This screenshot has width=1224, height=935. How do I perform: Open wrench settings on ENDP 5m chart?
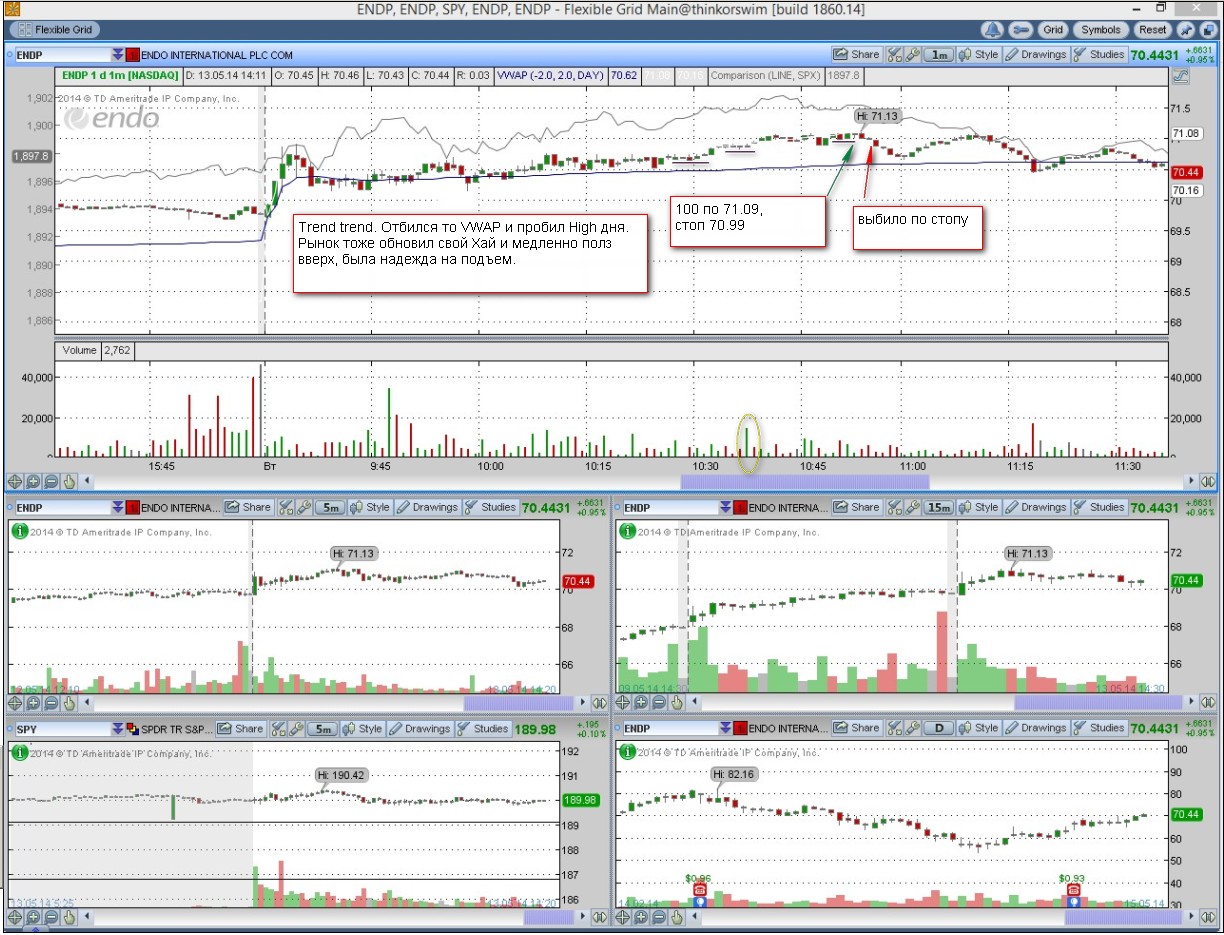coord(303,507)
